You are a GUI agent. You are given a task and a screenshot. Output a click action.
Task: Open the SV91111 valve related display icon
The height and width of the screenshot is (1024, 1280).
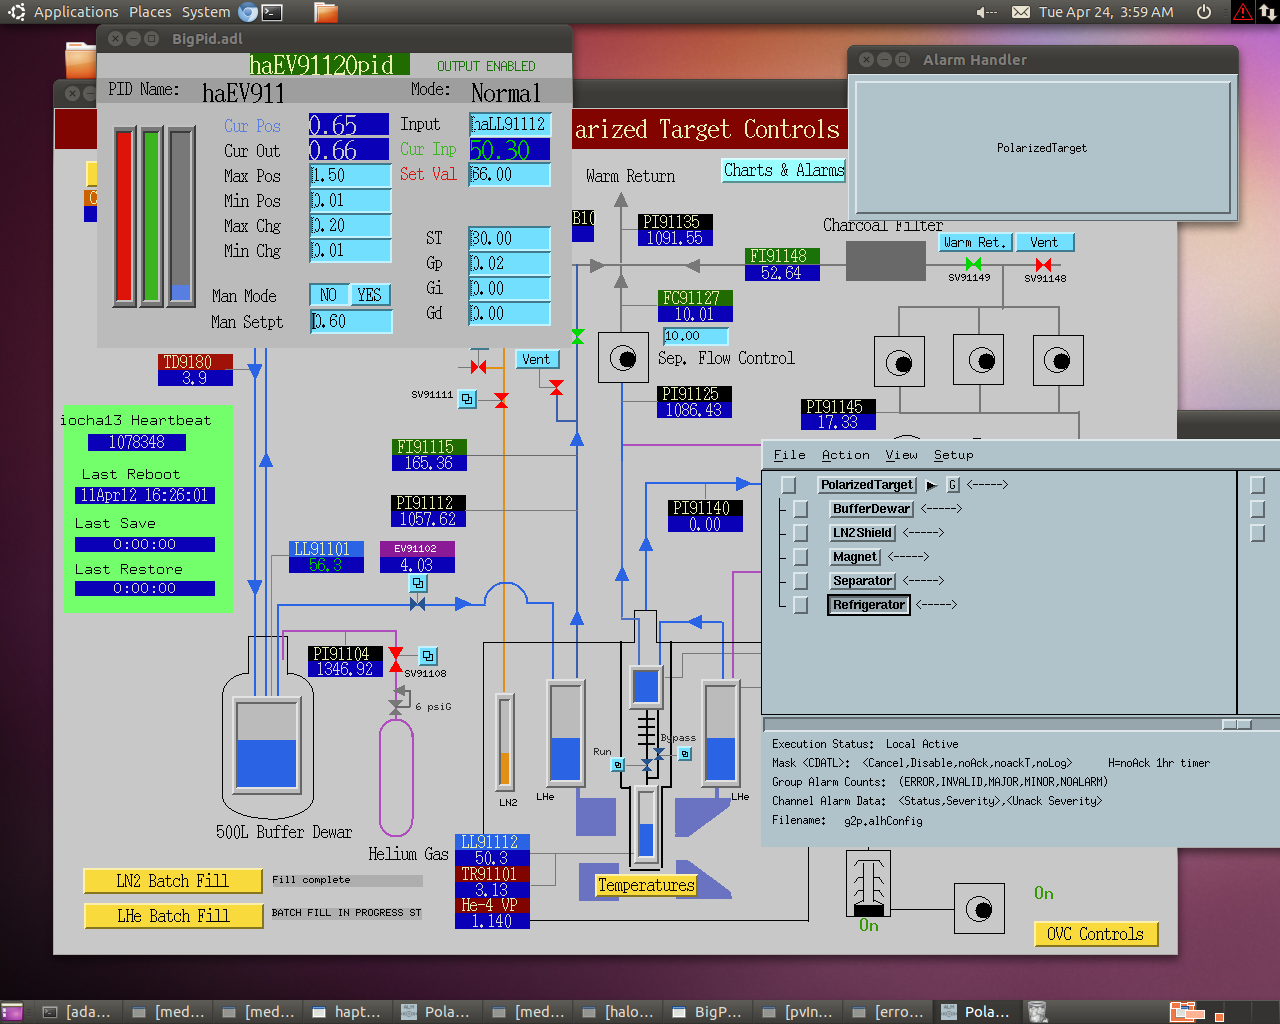click(467, 399)
